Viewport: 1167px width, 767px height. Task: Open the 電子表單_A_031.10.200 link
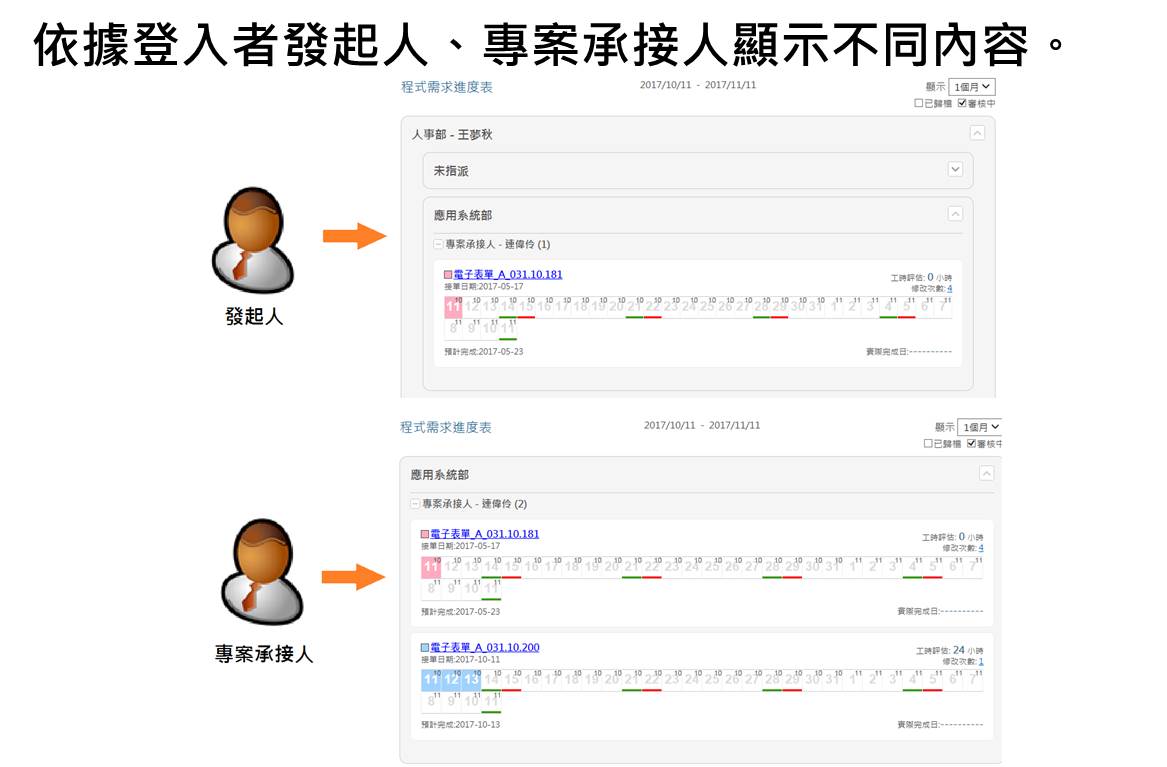(484, 647)
